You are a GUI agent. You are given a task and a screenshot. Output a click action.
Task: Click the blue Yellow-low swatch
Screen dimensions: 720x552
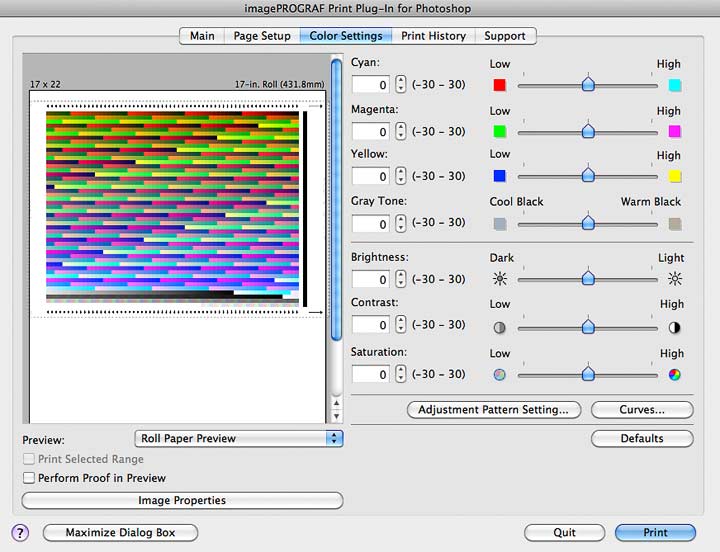point(500,176)
